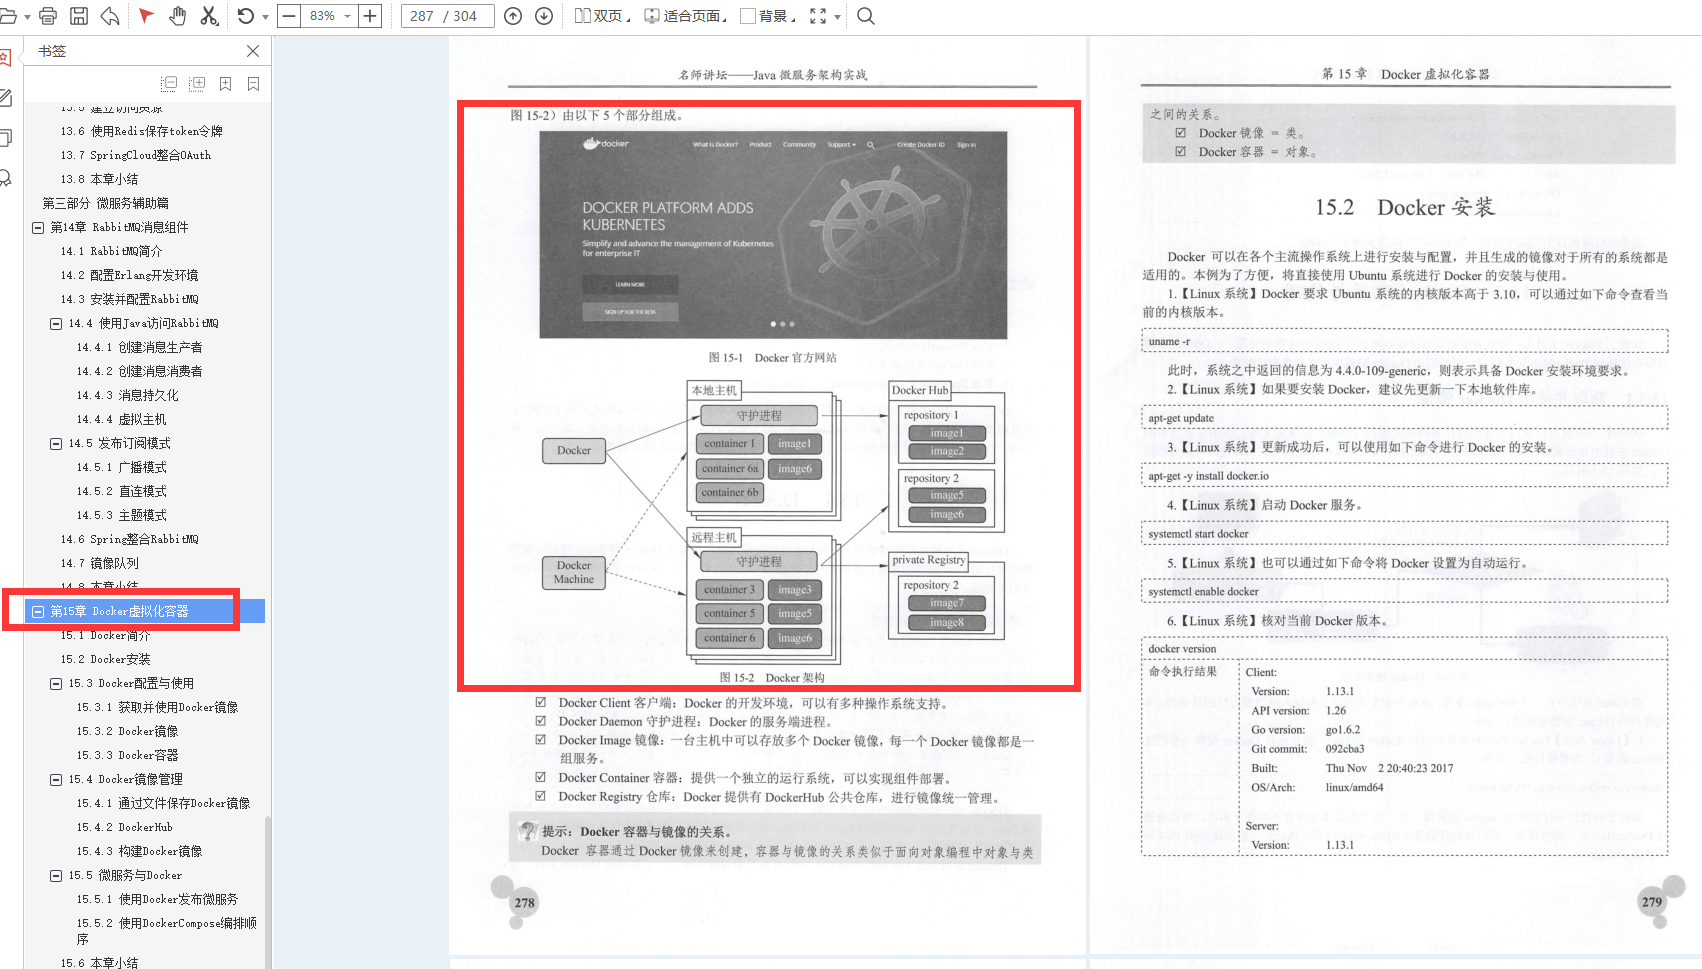Open bookmark 14.6 Spring整合RabbitMQ

(129, 539)
